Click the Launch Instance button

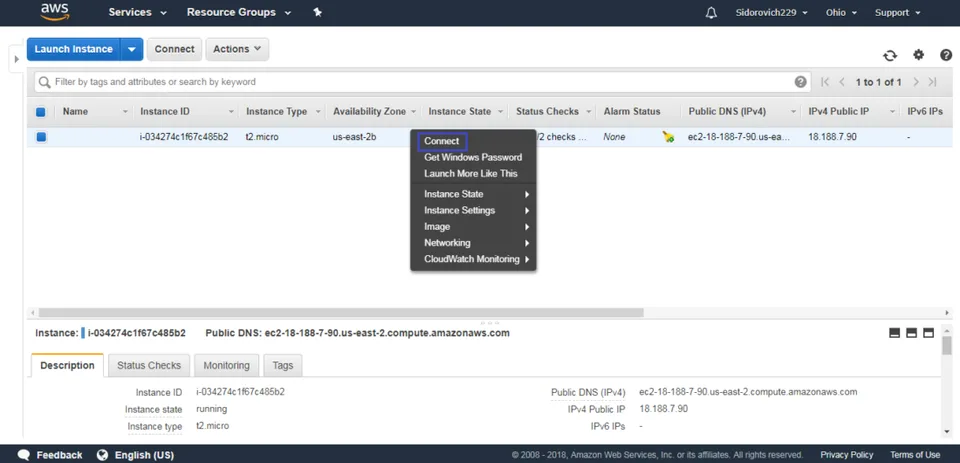coord(73,49)
